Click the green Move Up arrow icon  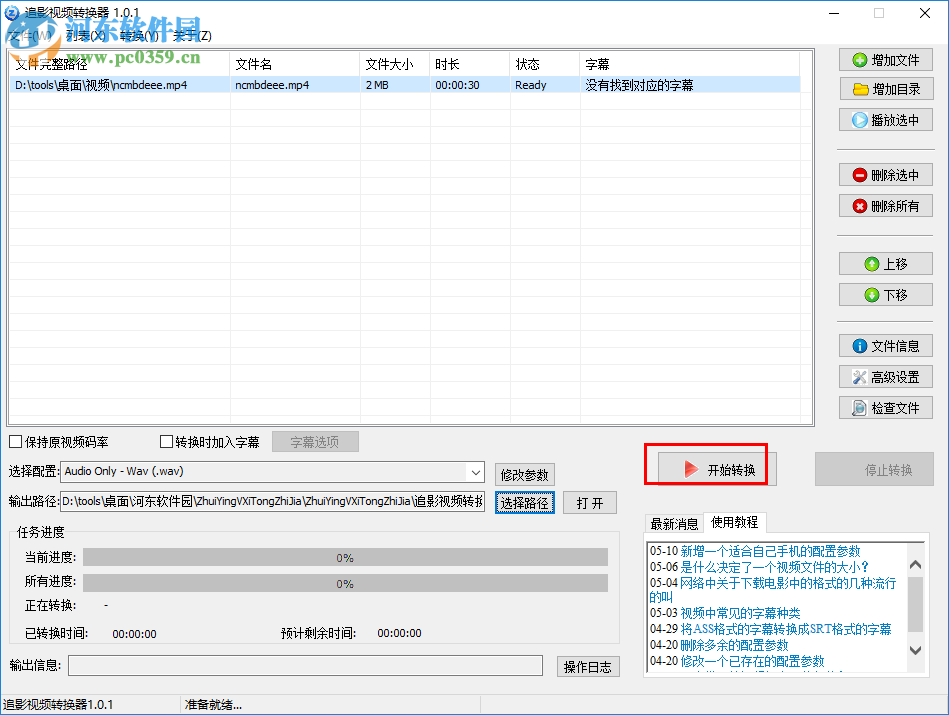pos(872,264)
